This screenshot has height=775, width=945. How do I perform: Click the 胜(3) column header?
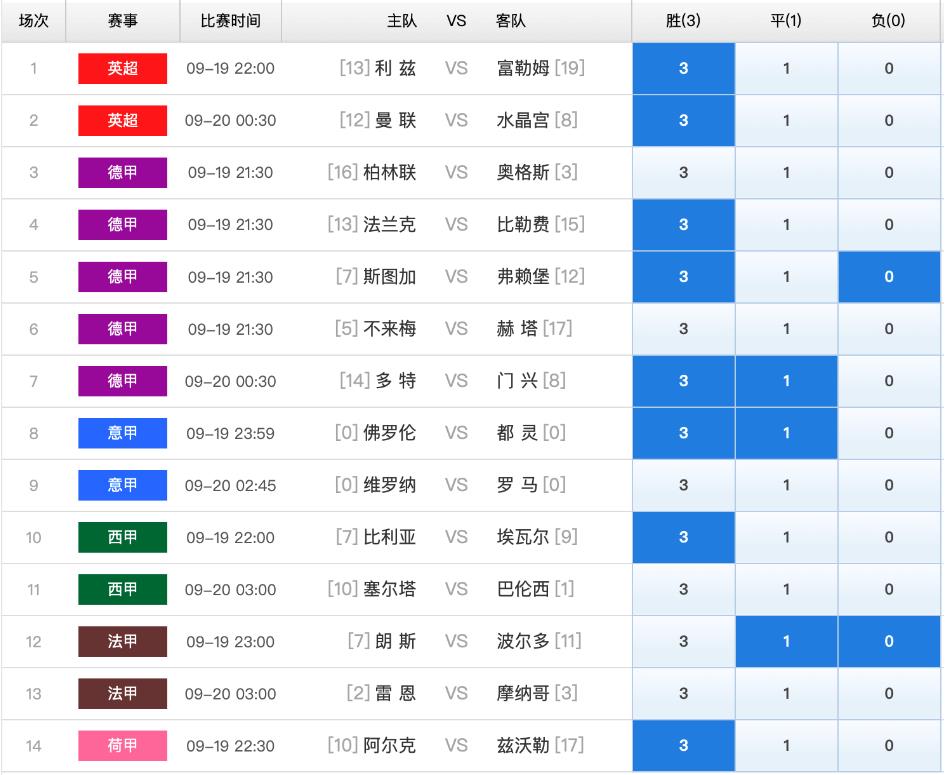683,21
